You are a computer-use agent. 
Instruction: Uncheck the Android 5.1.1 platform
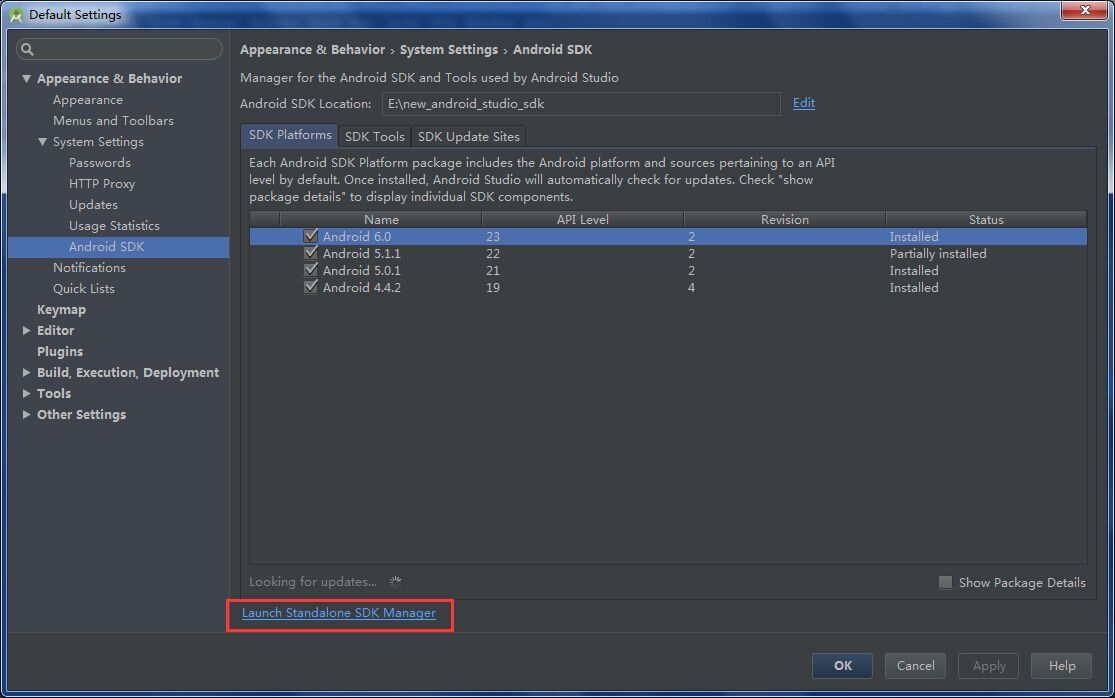click(x=310, y=254)
